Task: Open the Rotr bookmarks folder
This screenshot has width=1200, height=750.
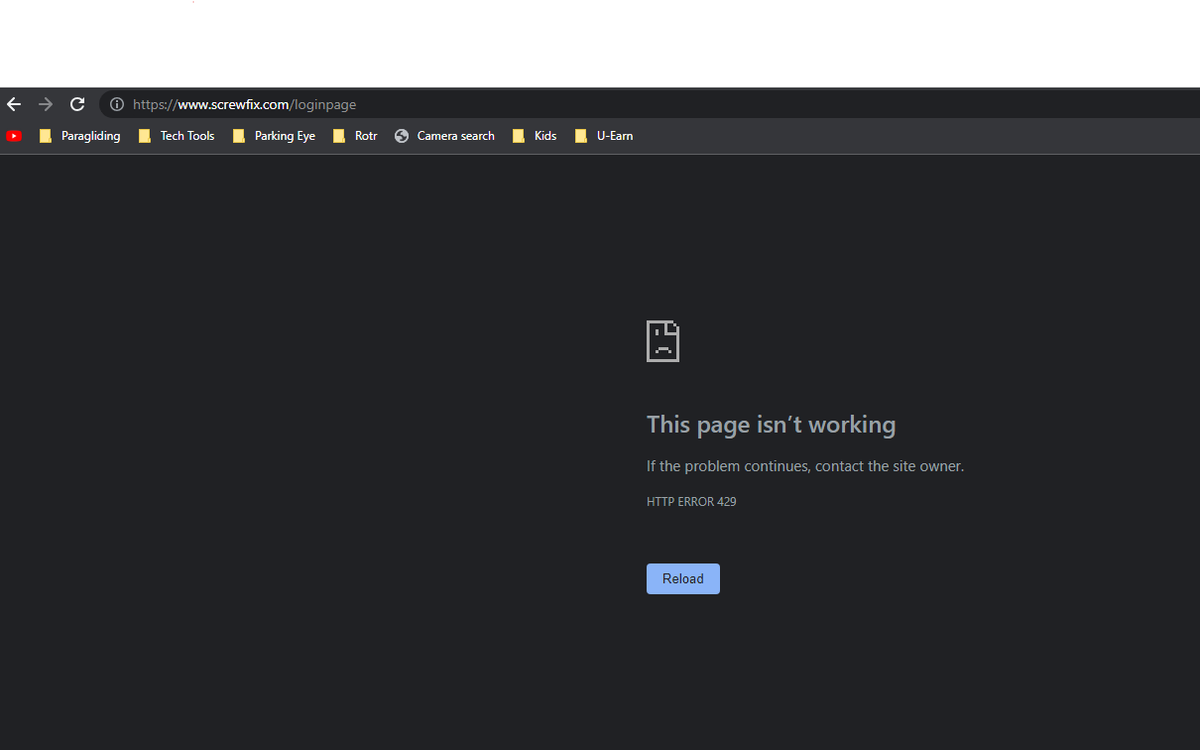Action: (355, 136)
